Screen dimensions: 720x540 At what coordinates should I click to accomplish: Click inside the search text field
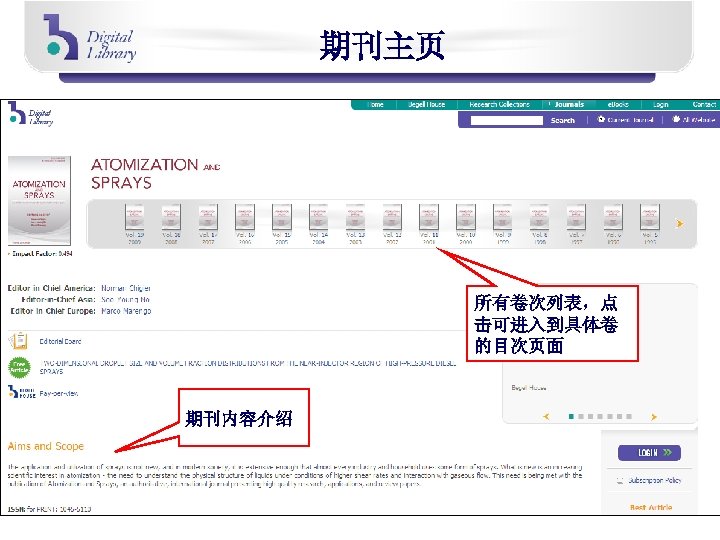[506, 120]
